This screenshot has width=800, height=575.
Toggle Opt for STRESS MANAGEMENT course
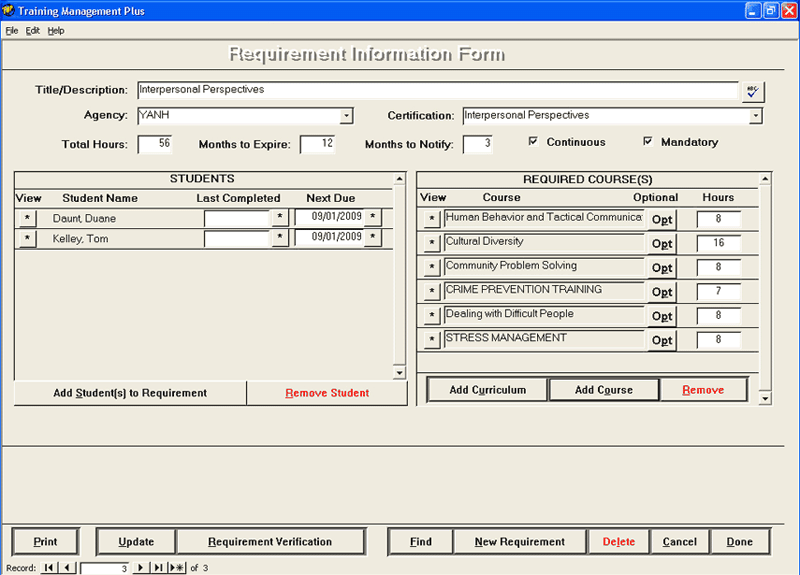click(x=661, y=340)
